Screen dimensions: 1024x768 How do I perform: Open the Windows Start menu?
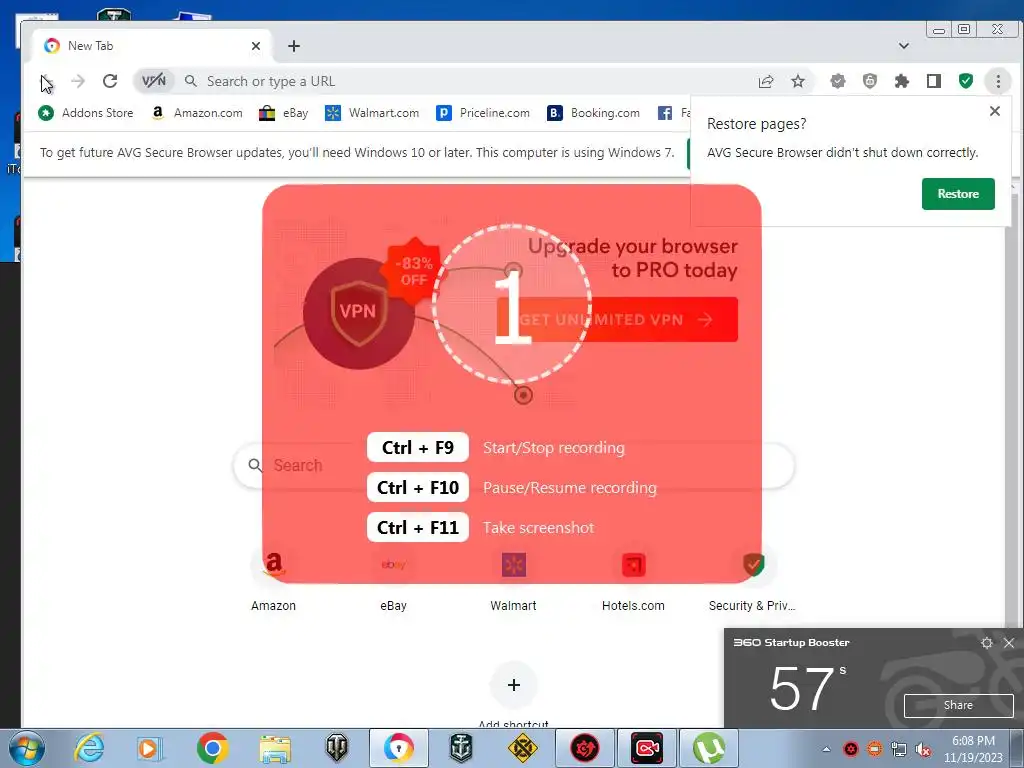click(26, 748)
